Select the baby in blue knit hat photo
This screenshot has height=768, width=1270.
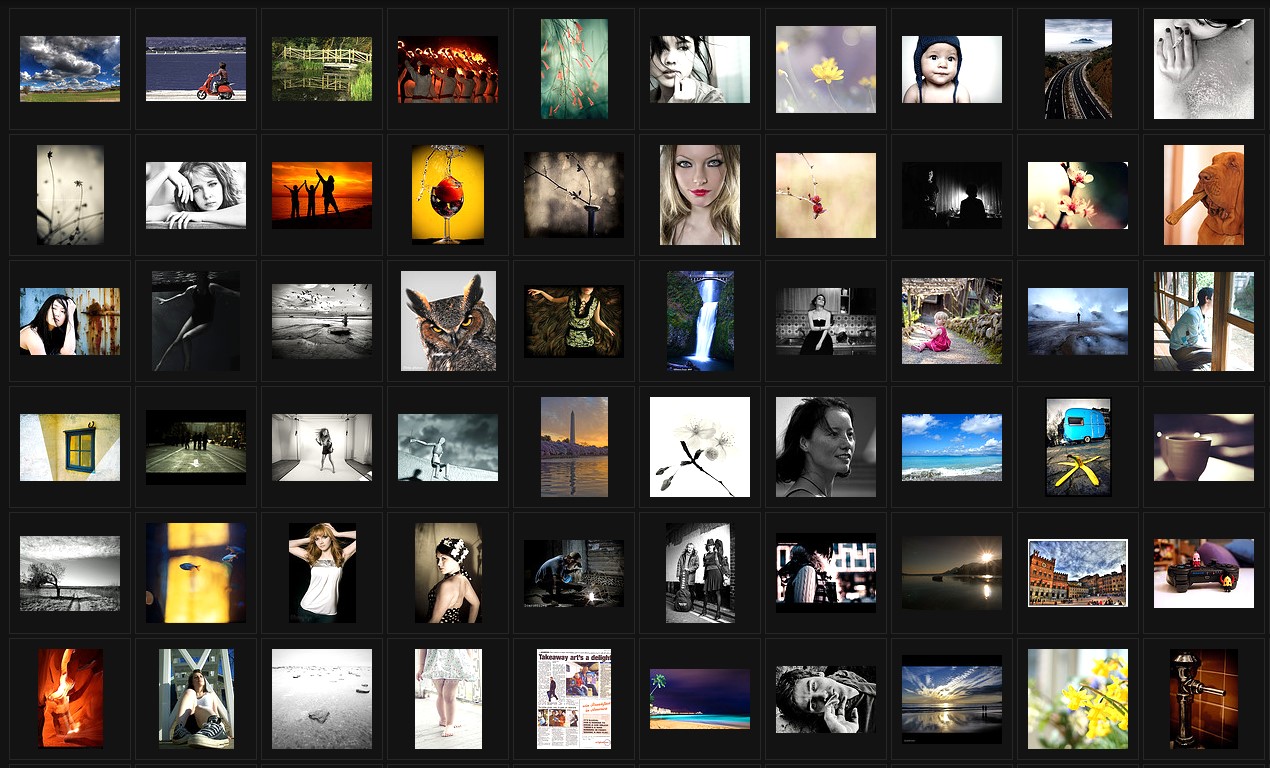(951, 69)
